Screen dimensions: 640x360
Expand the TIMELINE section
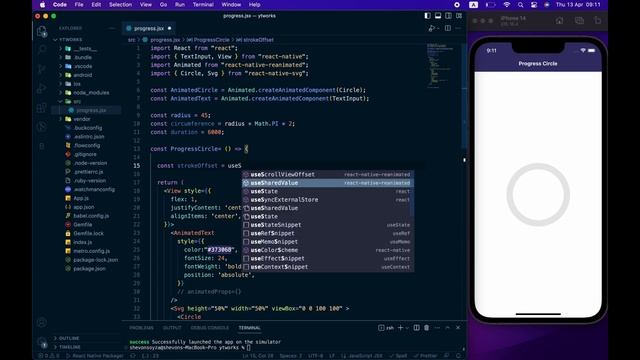tap(70, 347)
